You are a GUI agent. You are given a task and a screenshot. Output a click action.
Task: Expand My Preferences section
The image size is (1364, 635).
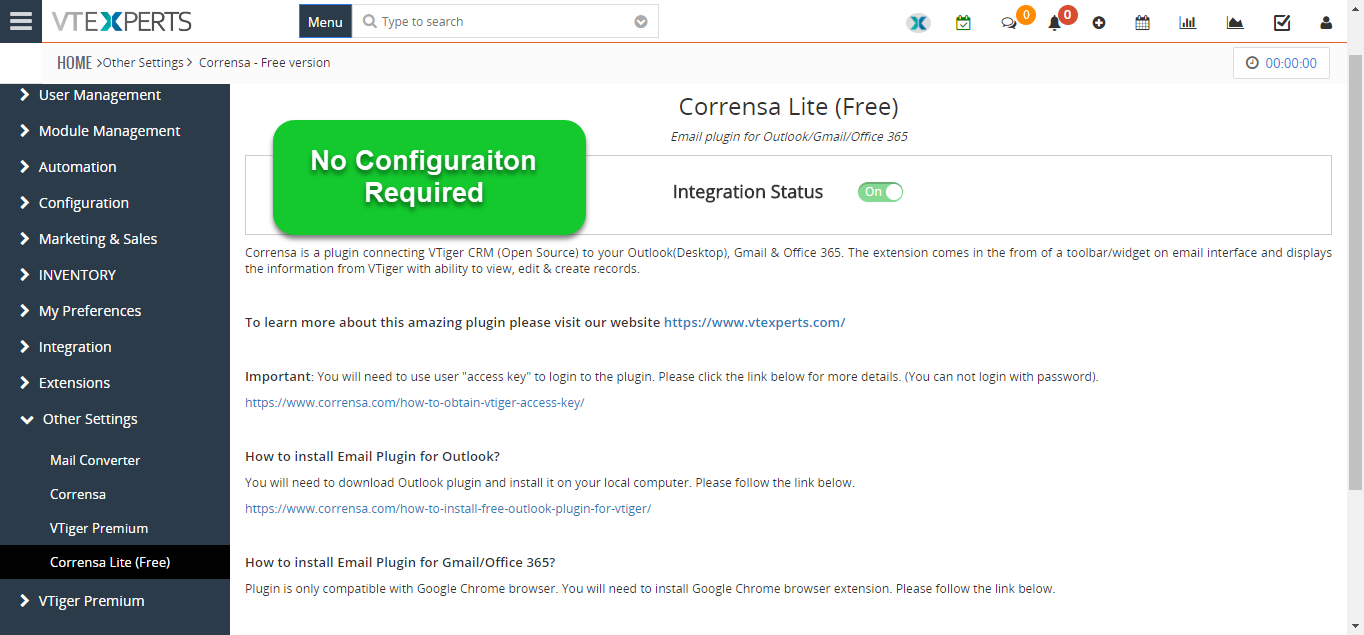coord(115,311)
